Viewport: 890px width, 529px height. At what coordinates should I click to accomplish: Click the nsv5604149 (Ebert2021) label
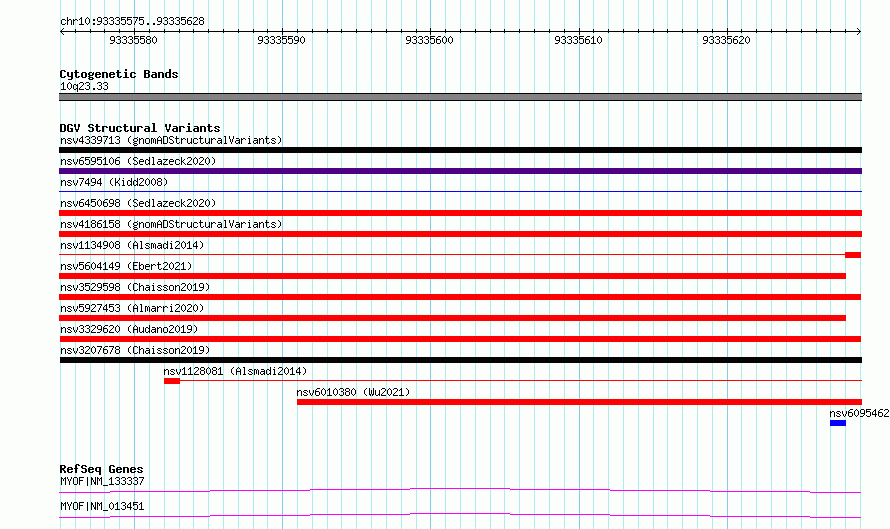[x=126, y=266]
